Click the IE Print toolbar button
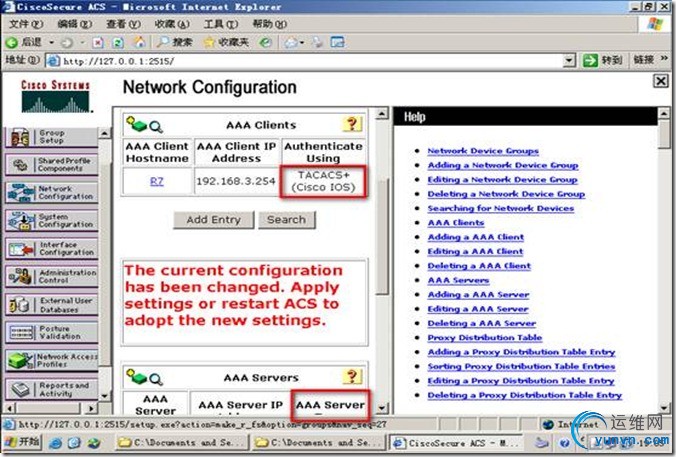Image resolution: width=676 pixels, height=457 pixels. 318,42
